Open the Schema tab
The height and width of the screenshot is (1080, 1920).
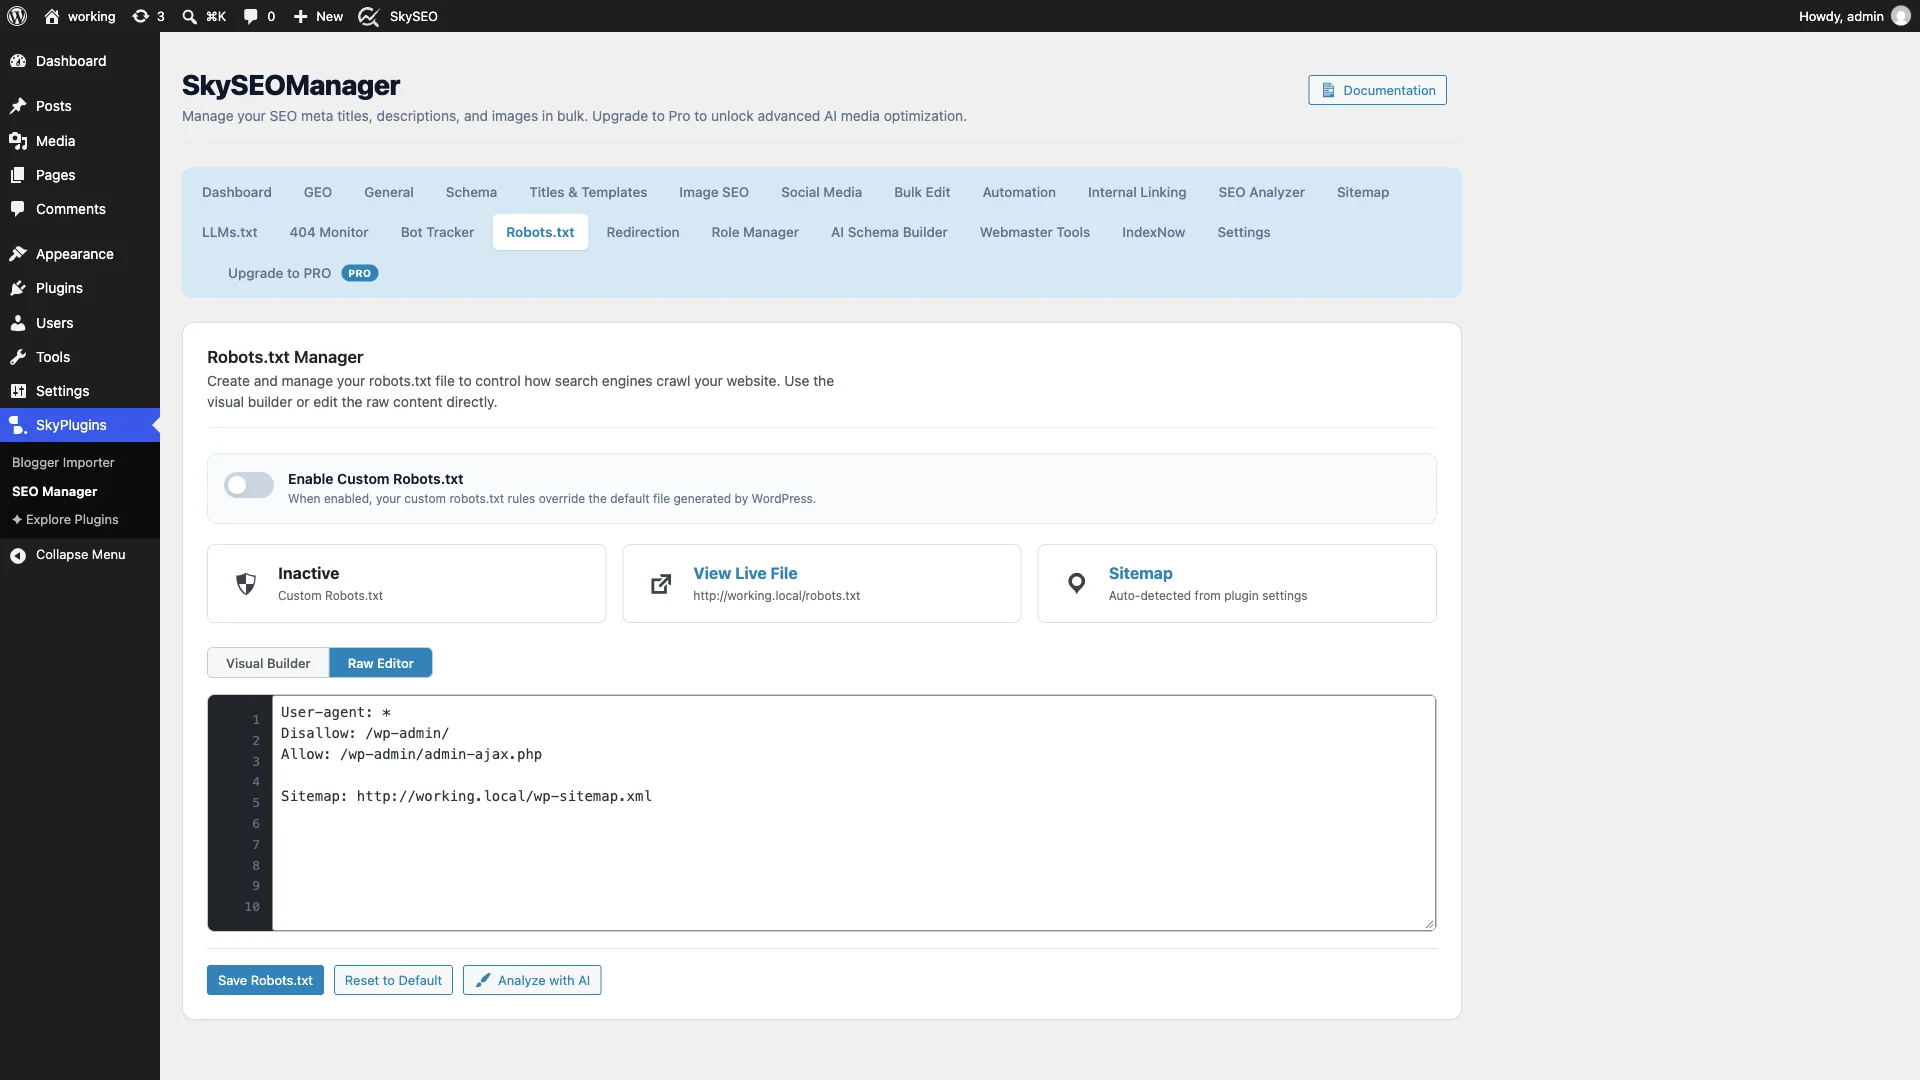(x=471, y=192)
